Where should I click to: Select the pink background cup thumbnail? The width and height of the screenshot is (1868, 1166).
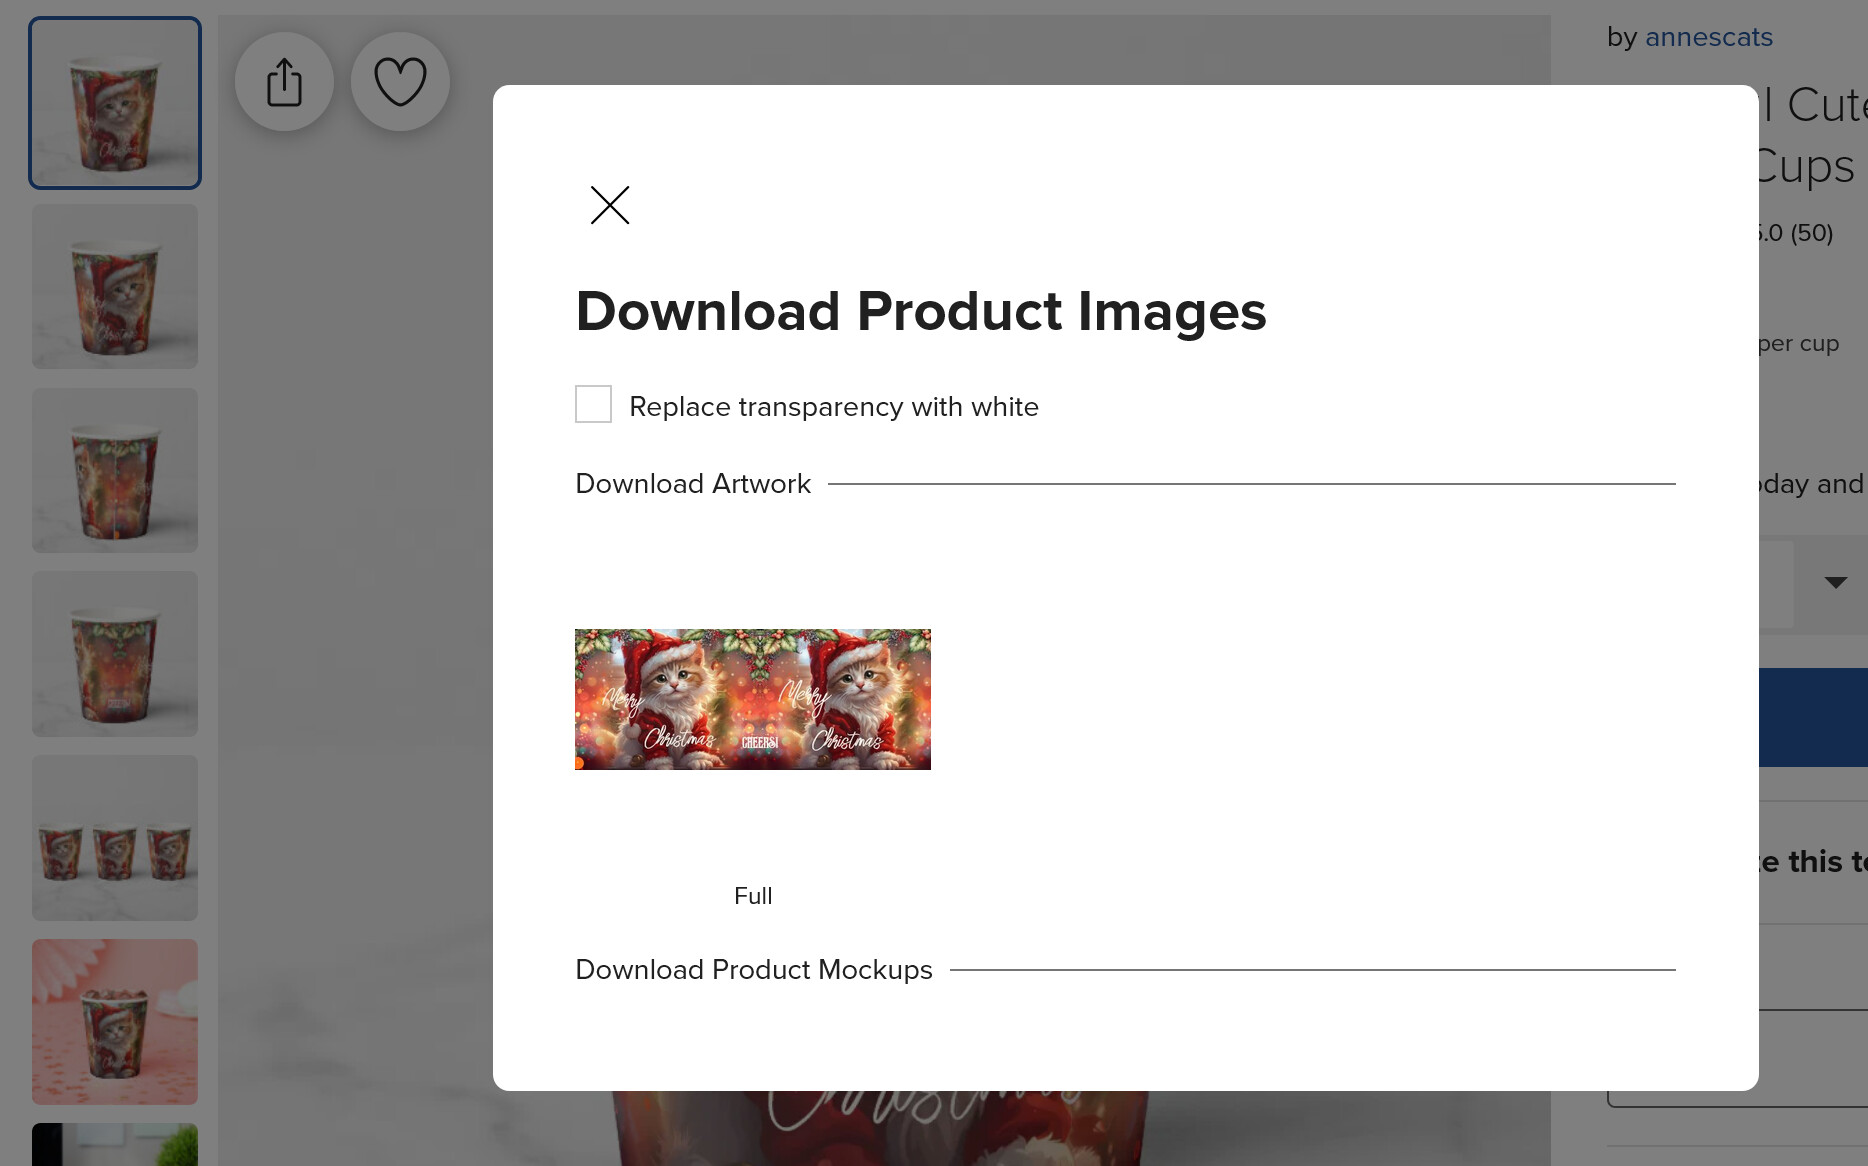point(115,1022)
